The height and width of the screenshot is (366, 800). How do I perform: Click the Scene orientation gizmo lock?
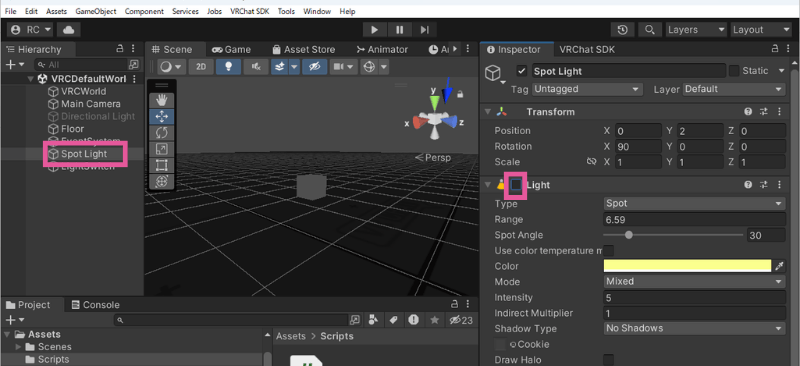tap(460, 94)
